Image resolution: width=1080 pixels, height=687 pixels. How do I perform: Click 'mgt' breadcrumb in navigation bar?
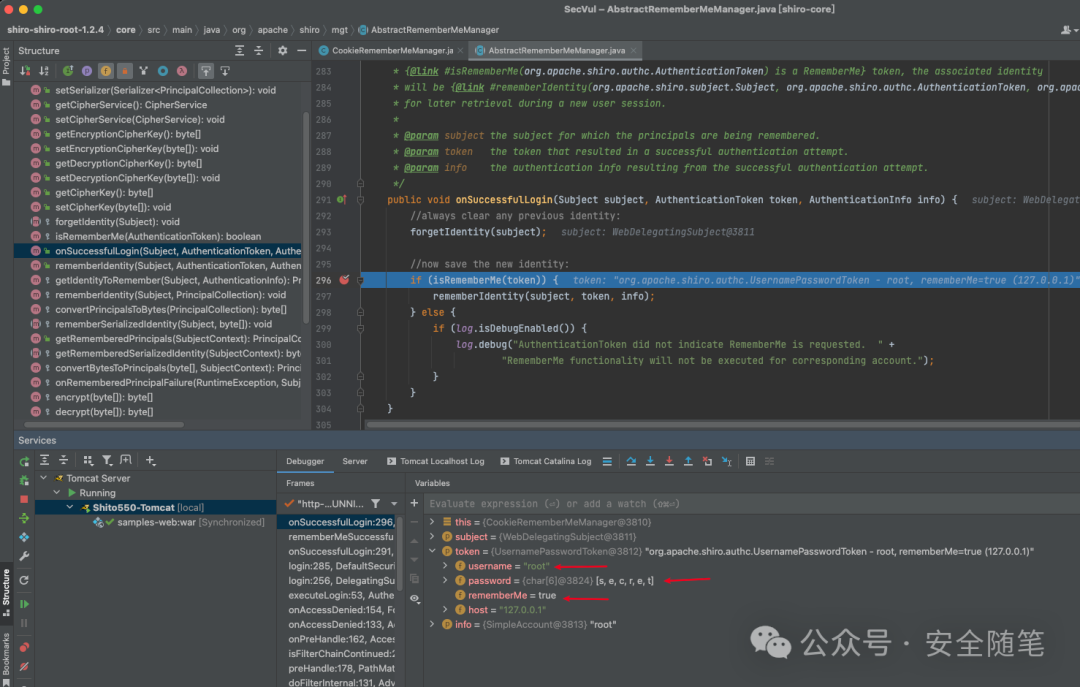[339, 30]
